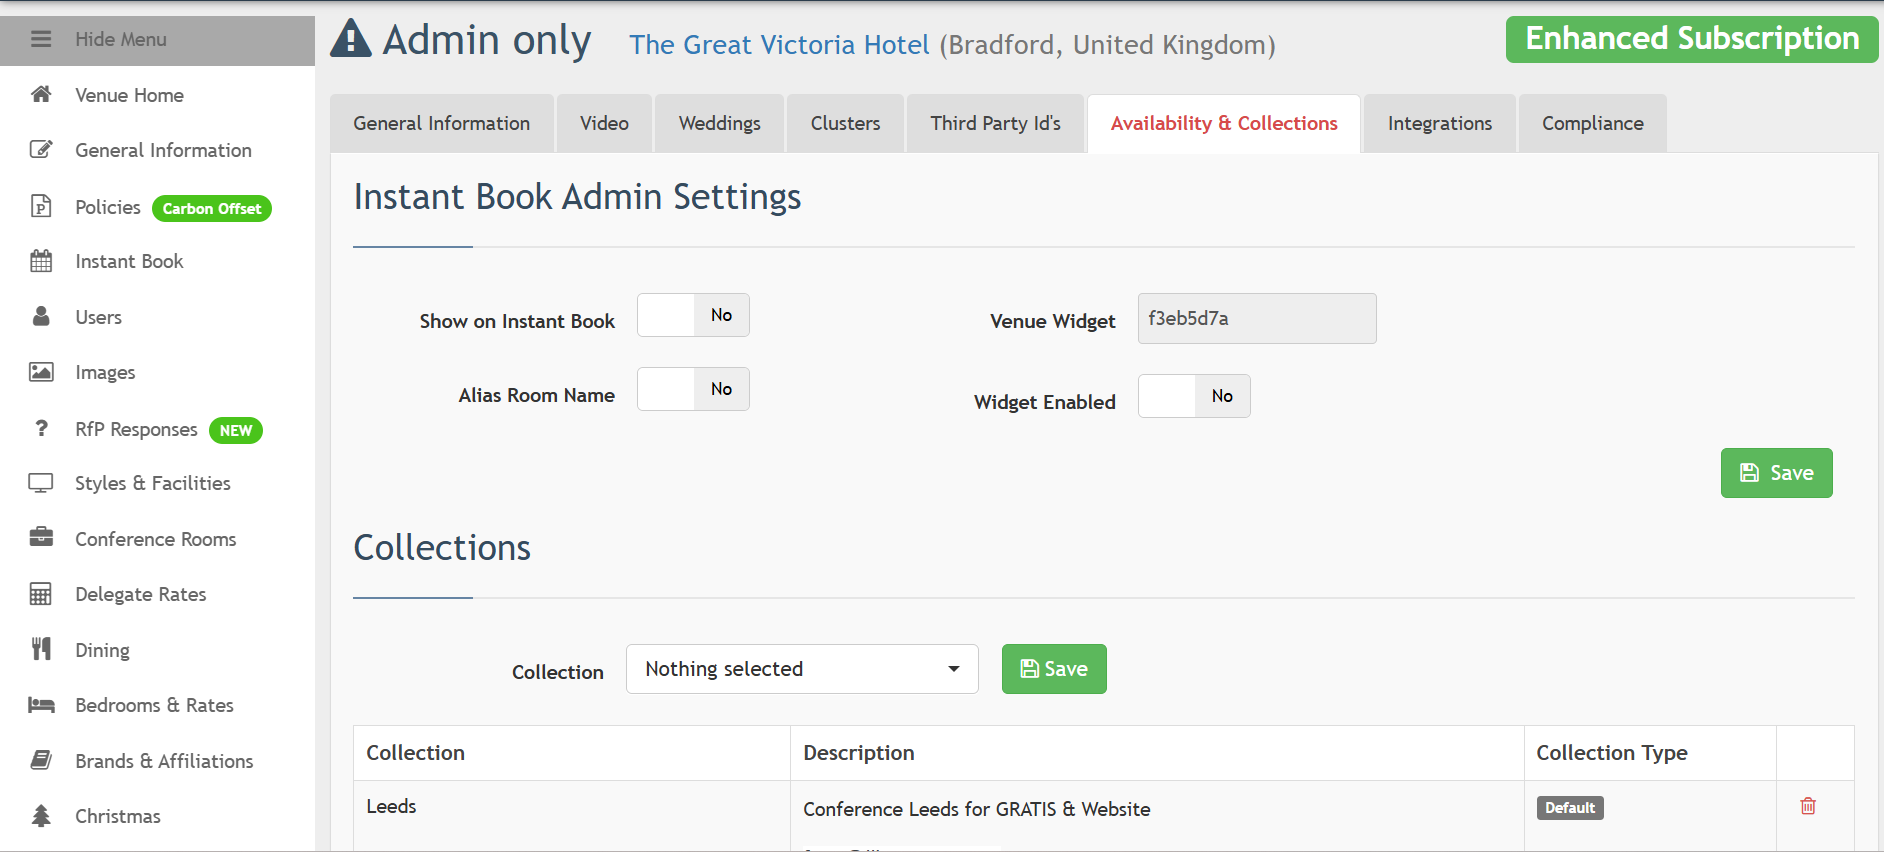Viewport: 1884px width, 852px height.
Task: Click the Delegate Rates calculator icon
Action: 41,594
